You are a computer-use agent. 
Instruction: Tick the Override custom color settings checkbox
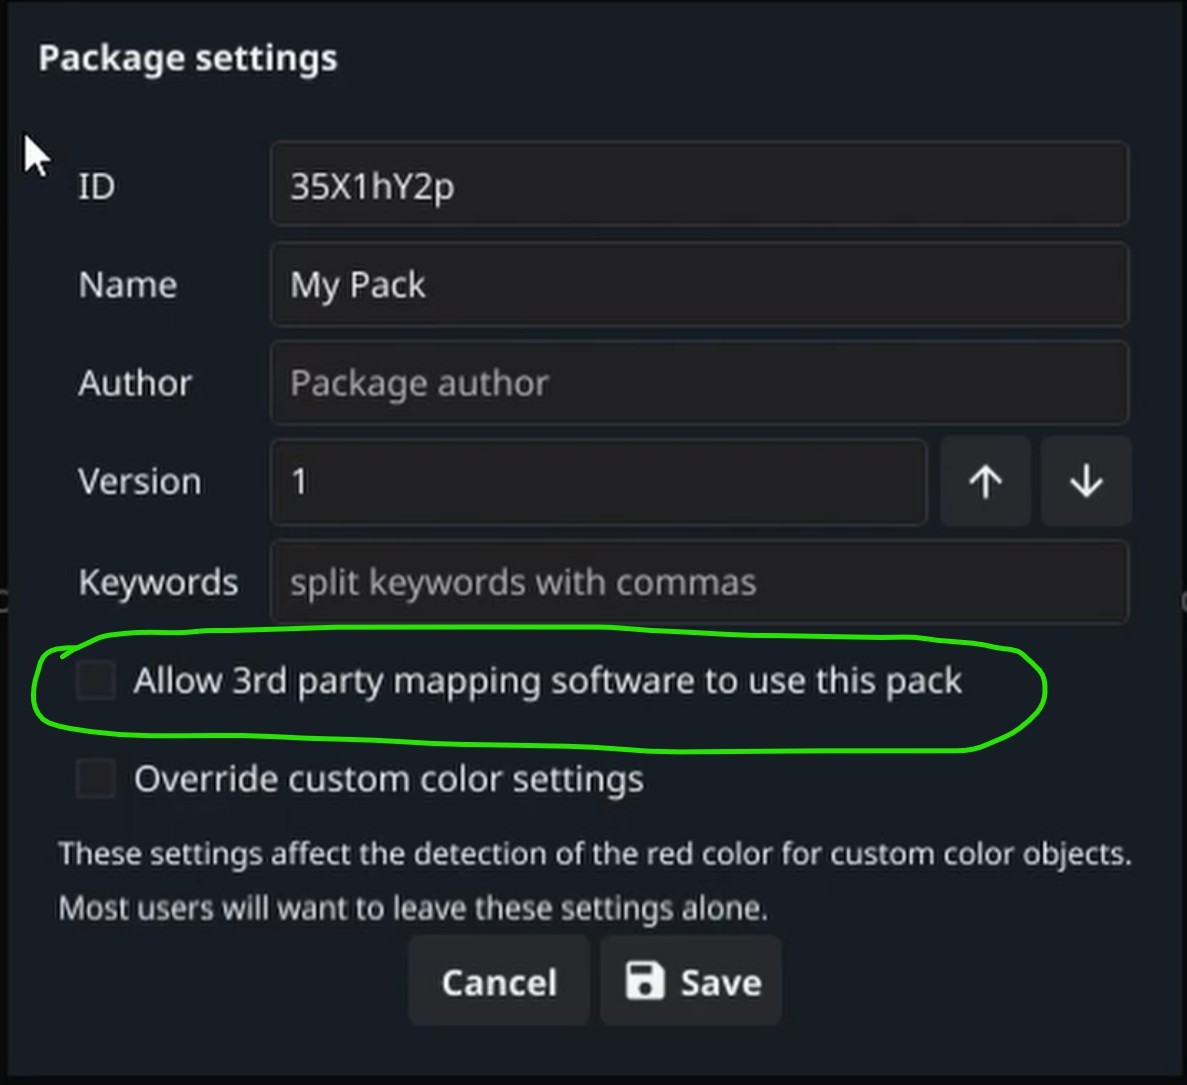(x=97, y=779)
